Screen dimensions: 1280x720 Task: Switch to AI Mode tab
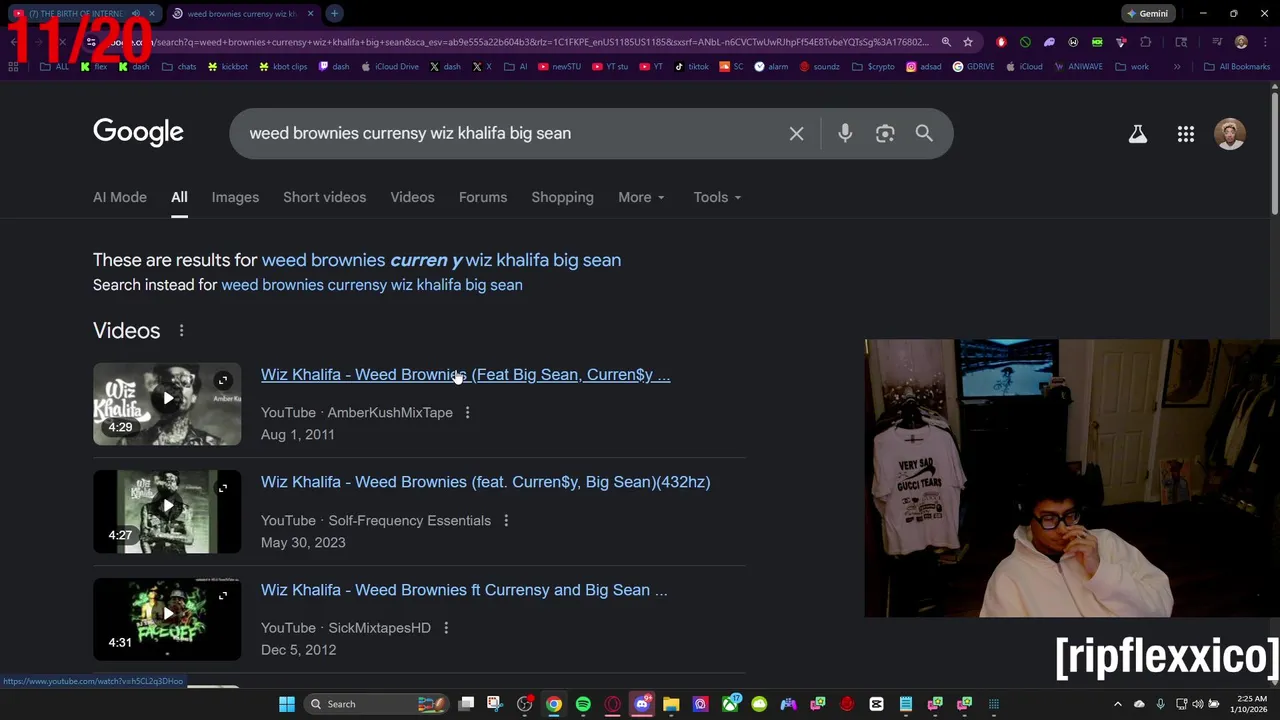pyautogui.click(x=120, y=197)
